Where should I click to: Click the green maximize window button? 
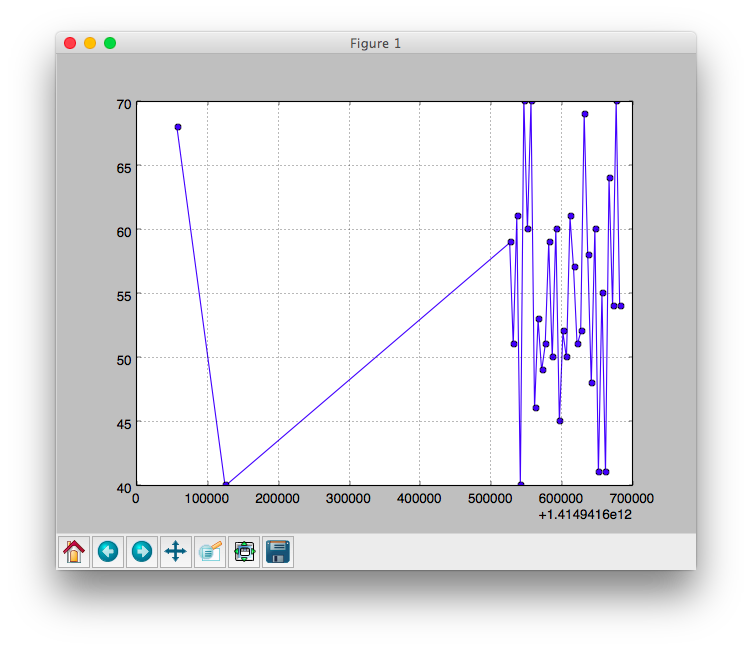(110, 43)
